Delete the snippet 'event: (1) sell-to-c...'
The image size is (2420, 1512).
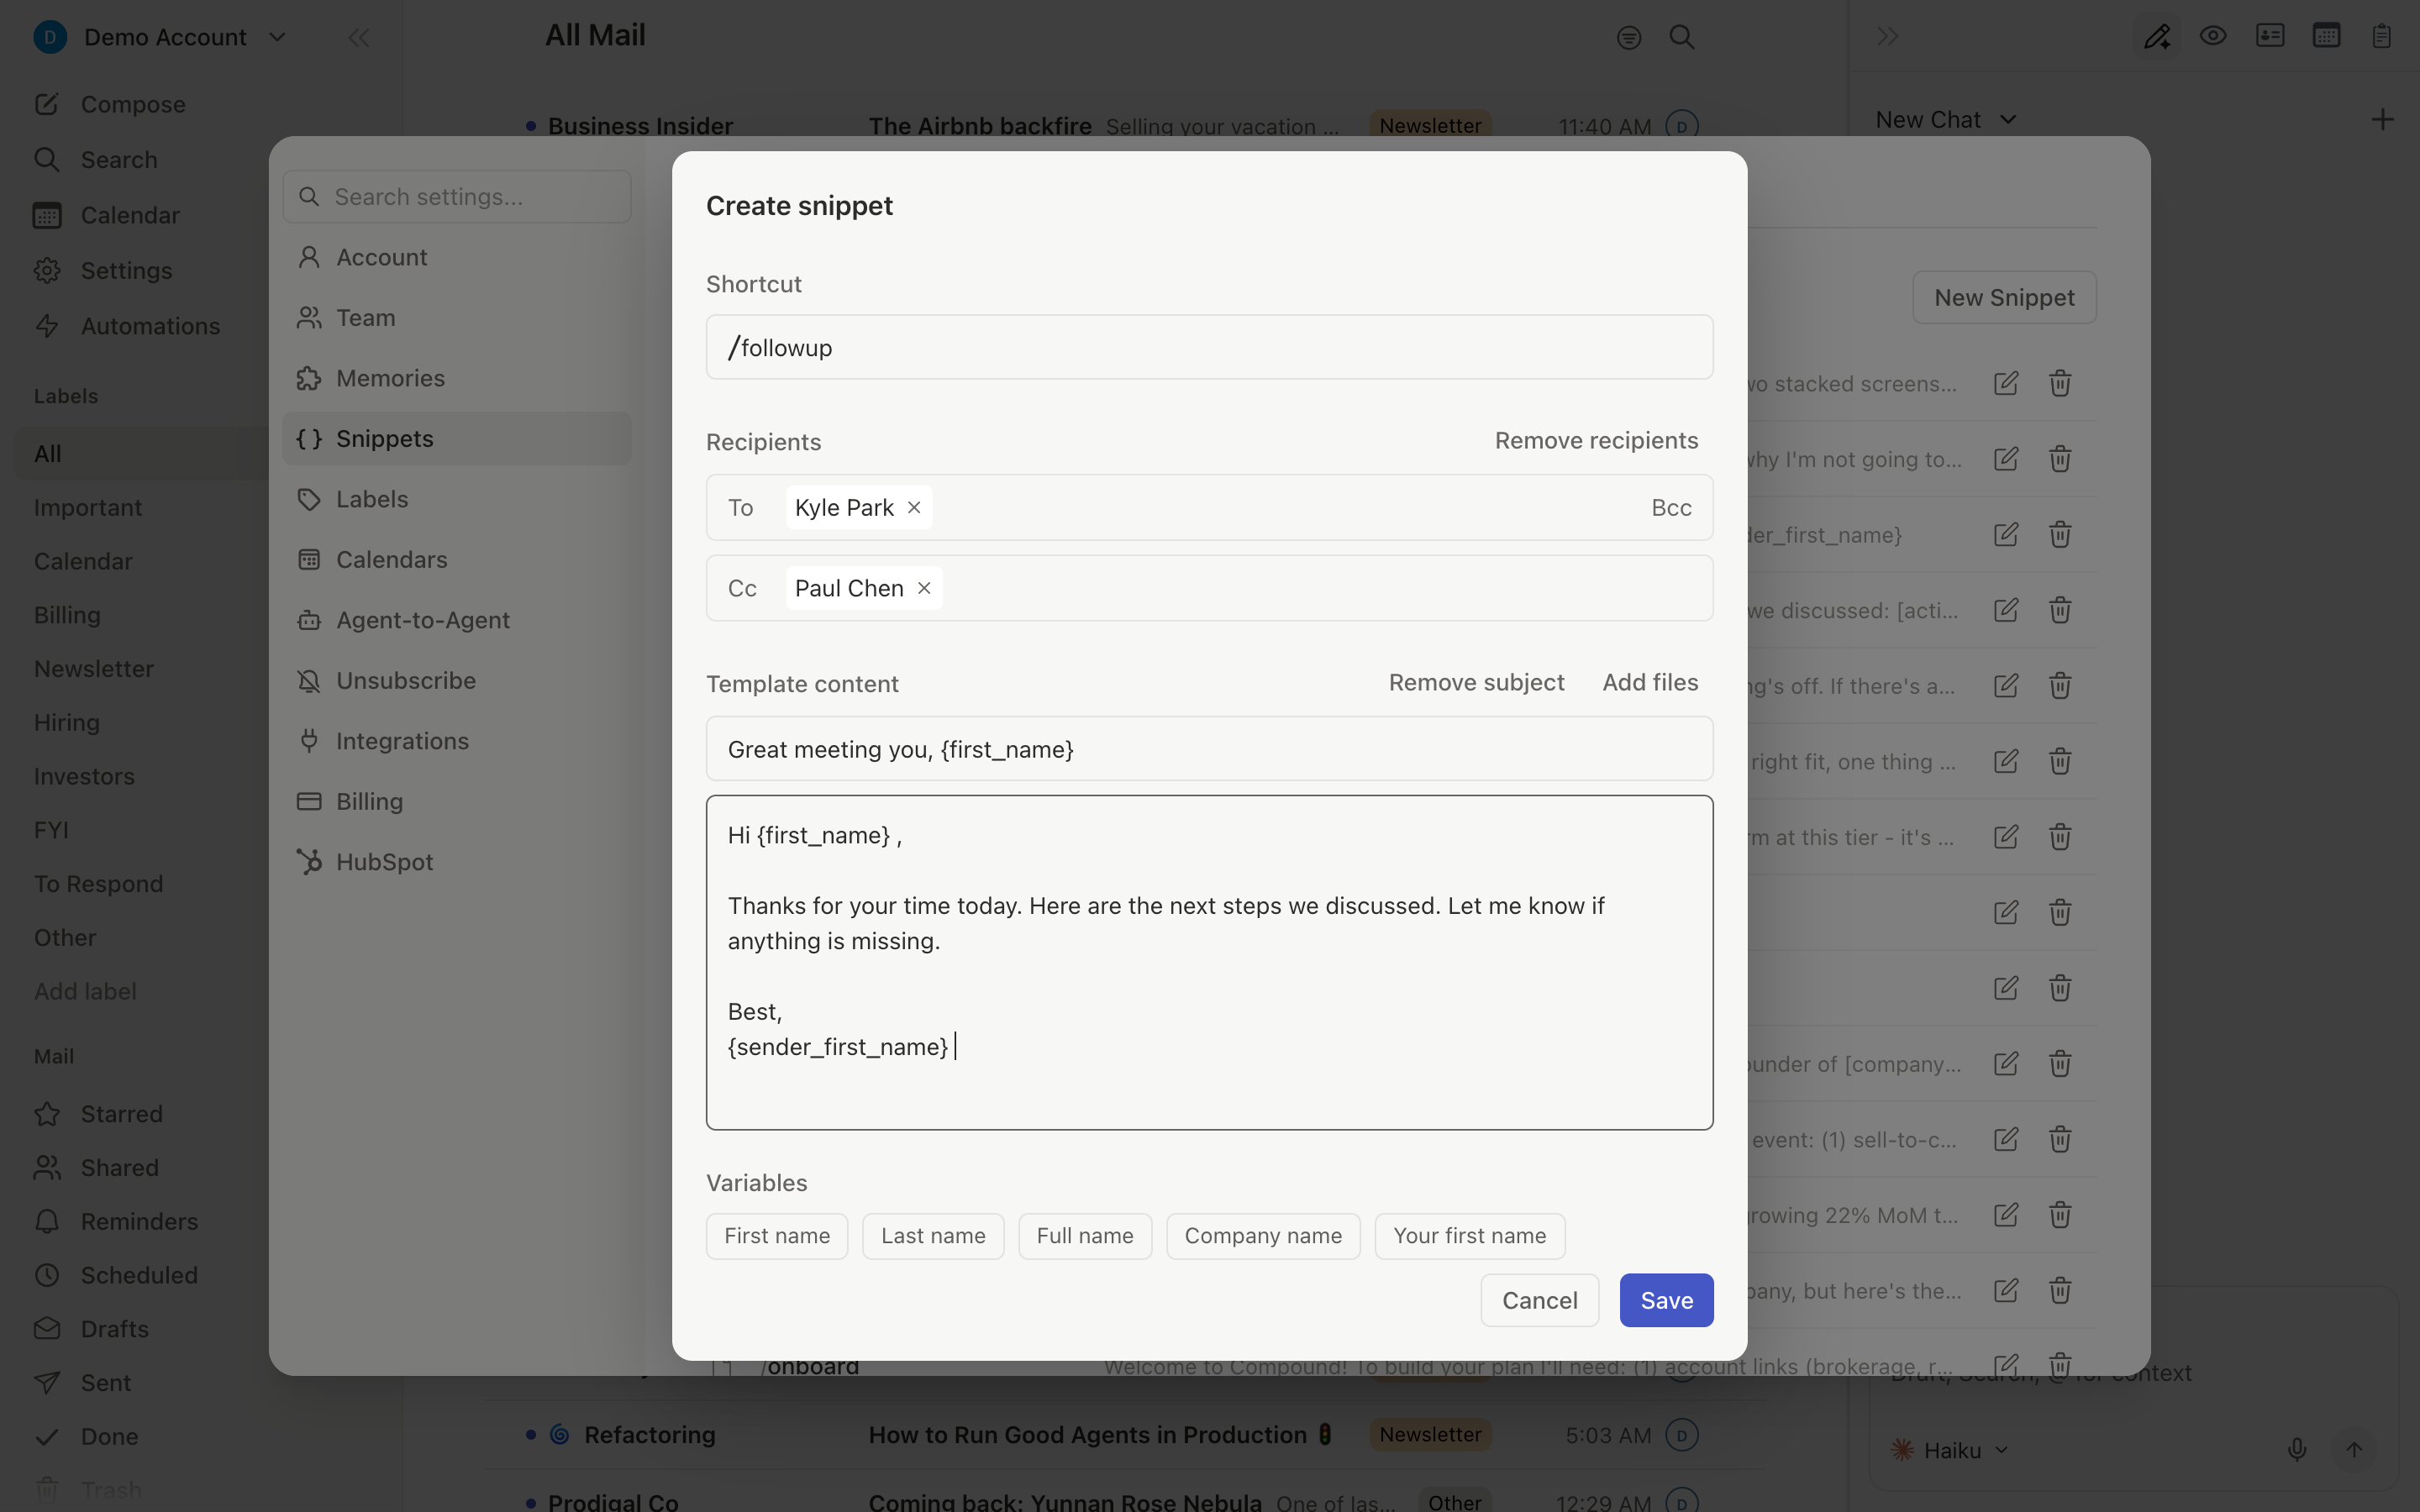tap(2060, 1139)
